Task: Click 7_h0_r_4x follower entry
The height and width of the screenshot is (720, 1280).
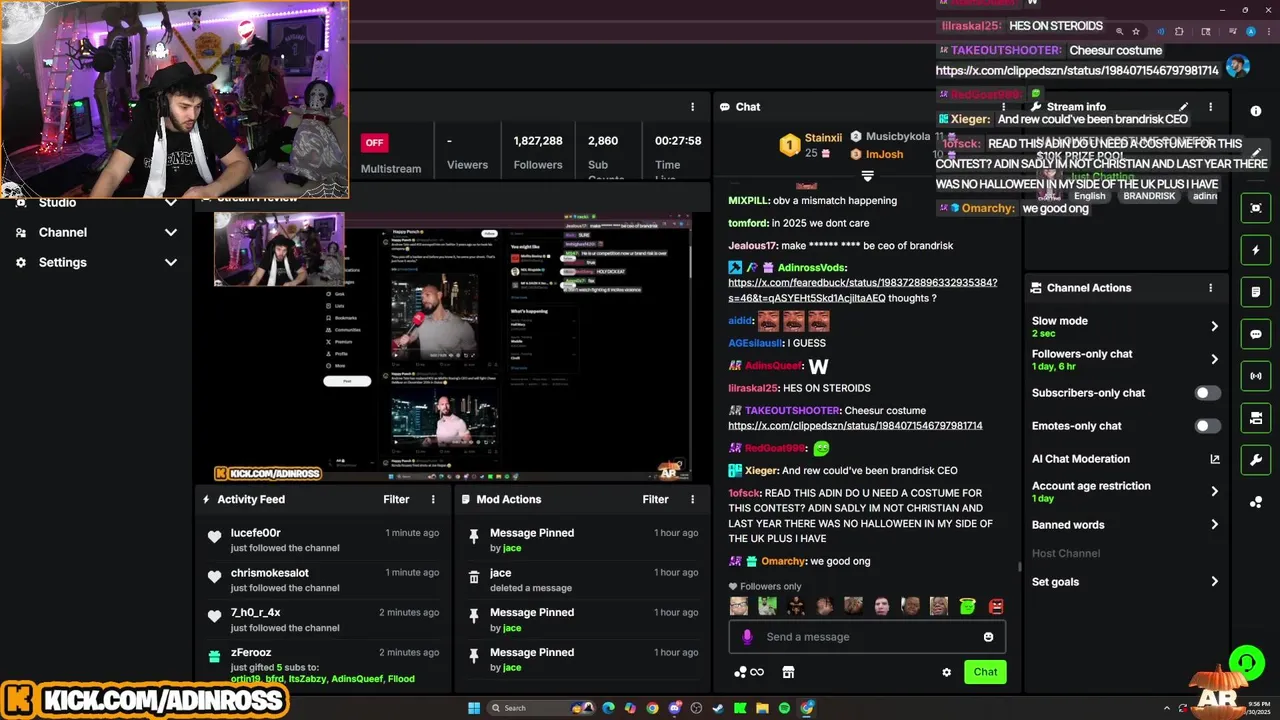Action: click(325, 620)
